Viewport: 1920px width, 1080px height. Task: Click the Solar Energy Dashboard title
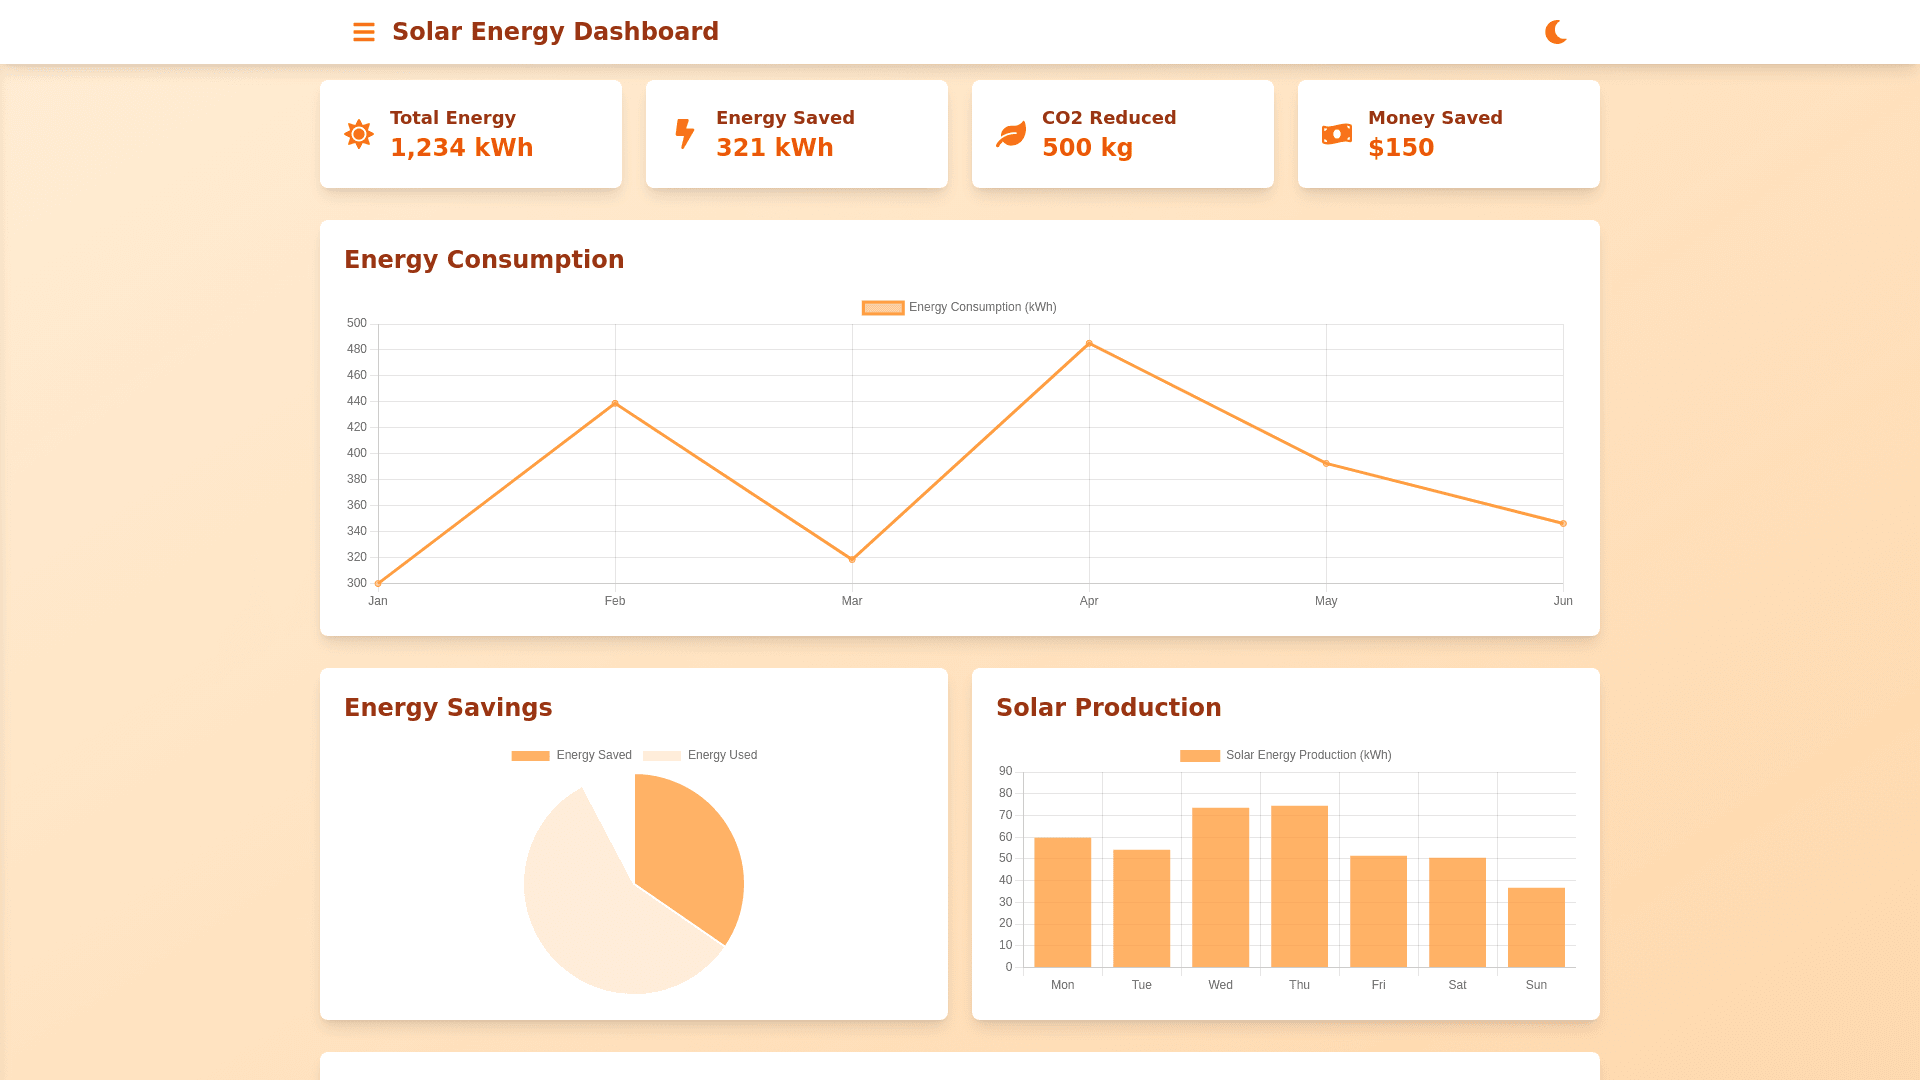coord(555,32)
